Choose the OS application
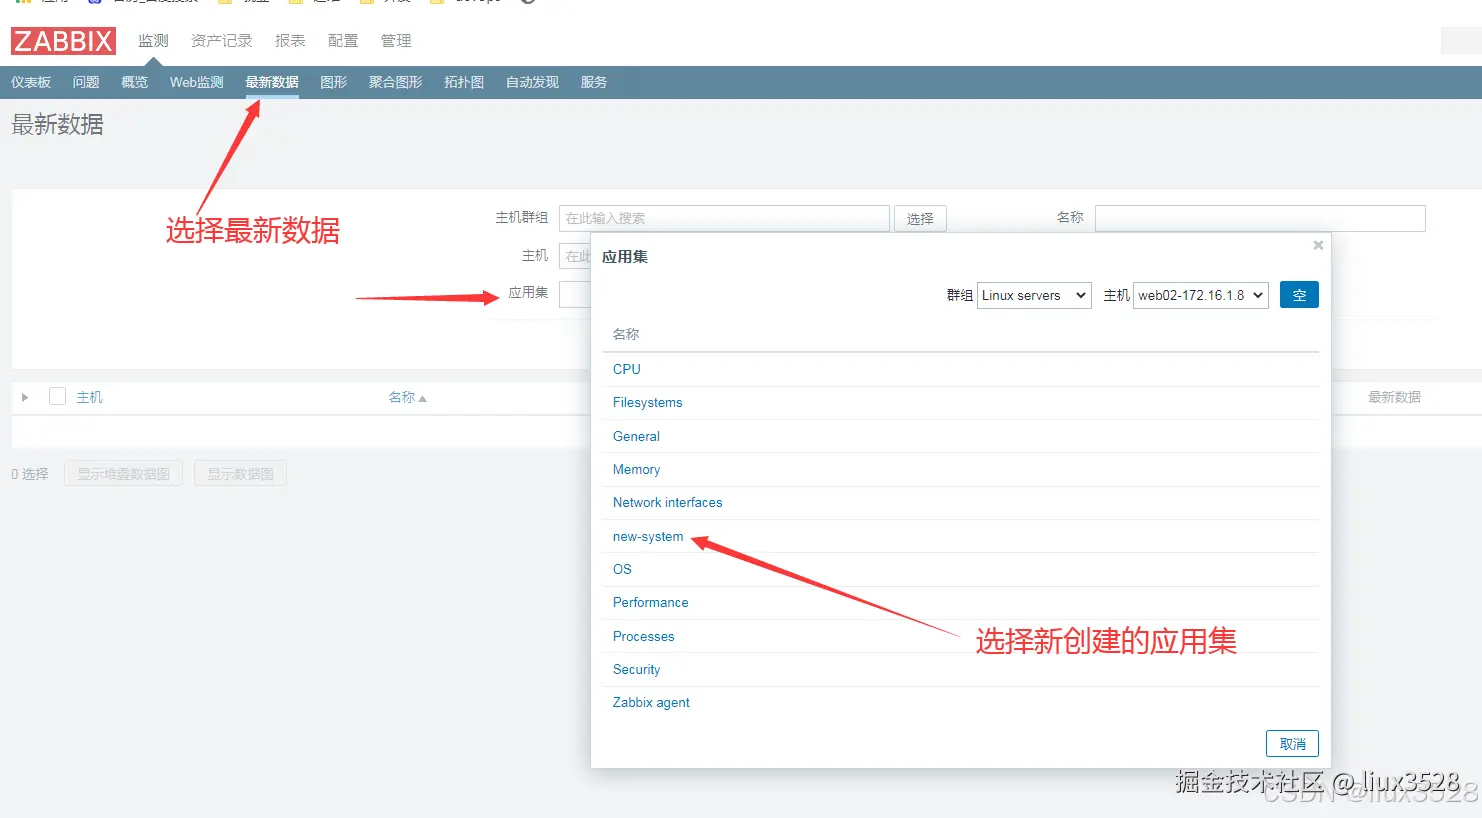Image resolution: width=1482 pixels, height=818 pixels. click(622, 569)
